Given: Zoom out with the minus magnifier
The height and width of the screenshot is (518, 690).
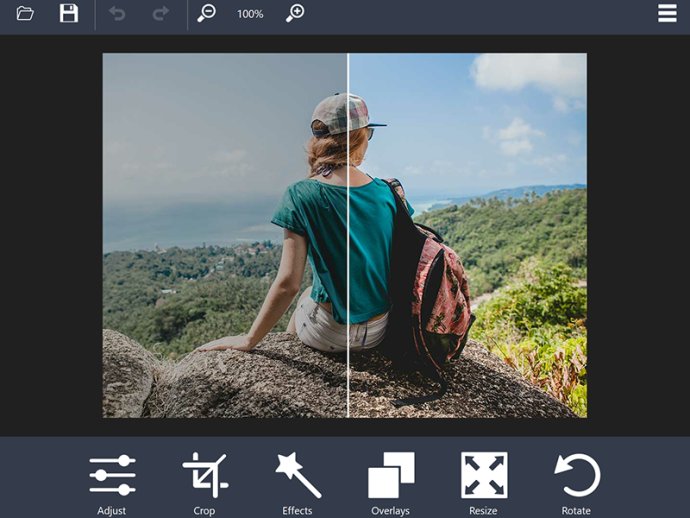Looking at the screenshot, I should tap(206, 13).
